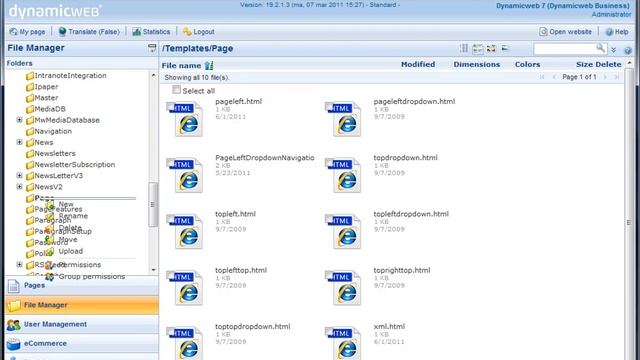The height and width of the screenshot is (360, 640).
Task: Click the sort icon next to File name
Action: point(209,65)
